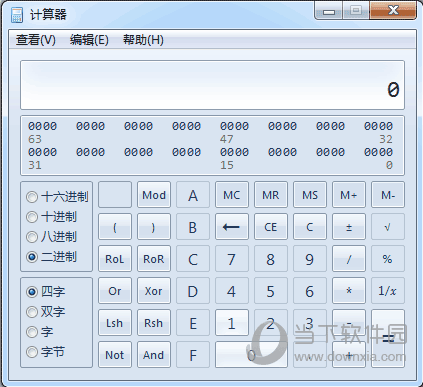
Task: Click the RoL rotate left key
Action: click(115, 259)
